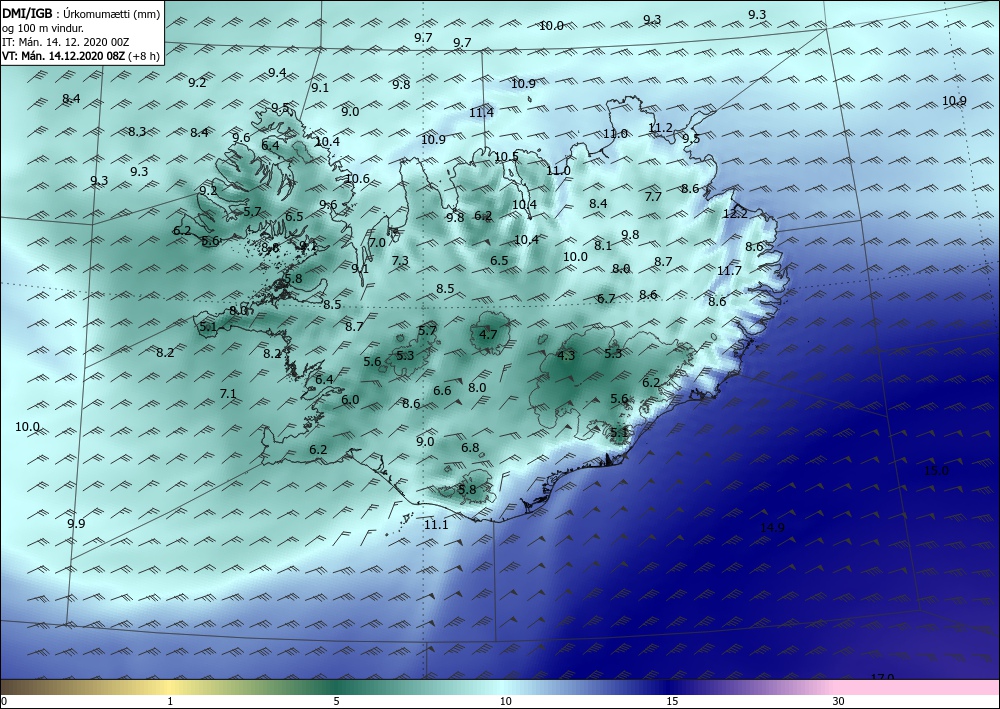Select the 9.9 value over the ocean
This screenshot has width=1000, height=709.
click(76, 523)
